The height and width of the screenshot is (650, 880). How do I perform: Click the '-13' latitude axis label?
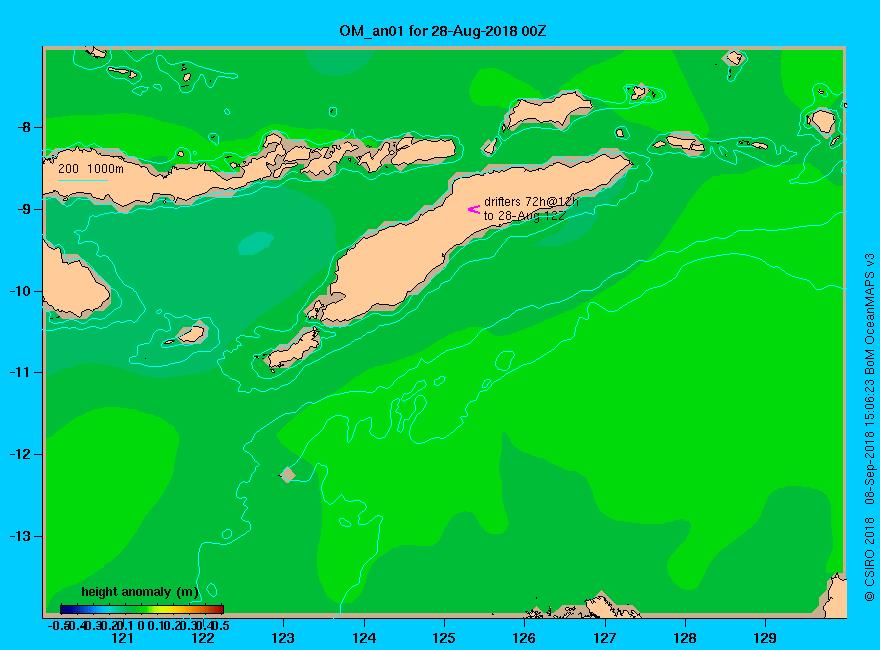click(20, 536)
